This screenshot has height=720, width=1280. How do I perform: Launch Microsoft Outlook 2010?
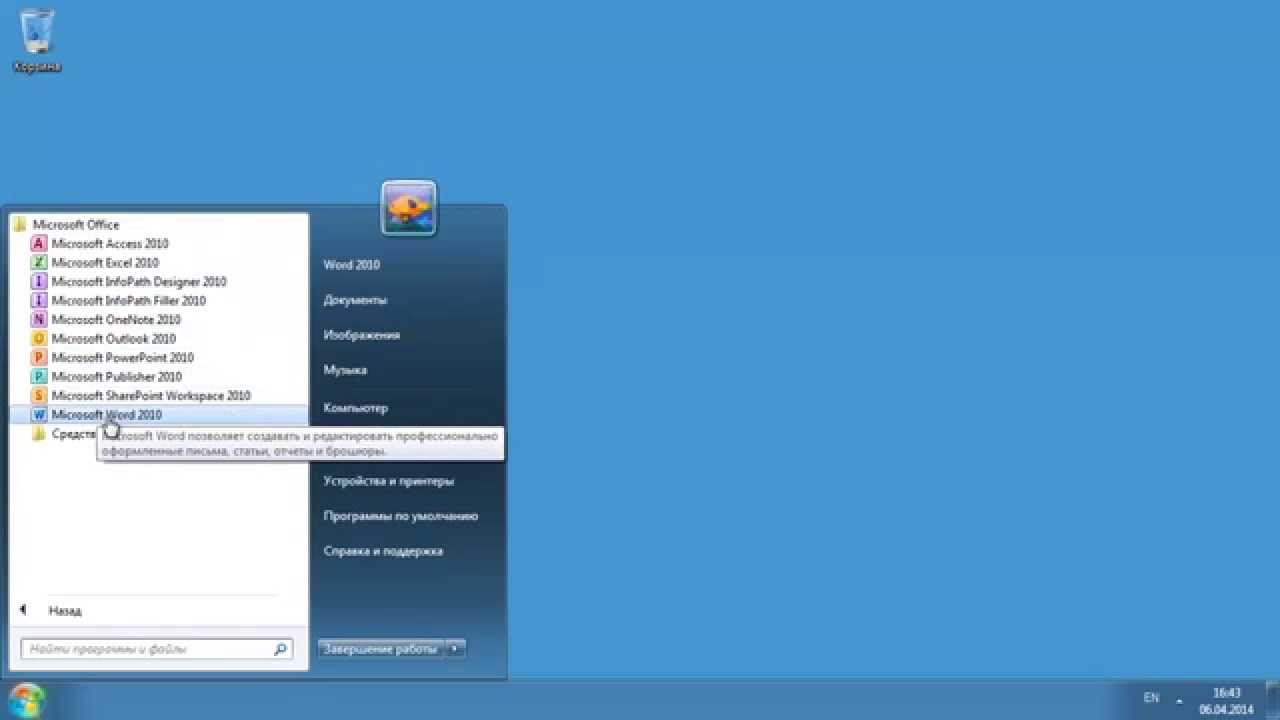pyautogui.click(x=113, y=338)
